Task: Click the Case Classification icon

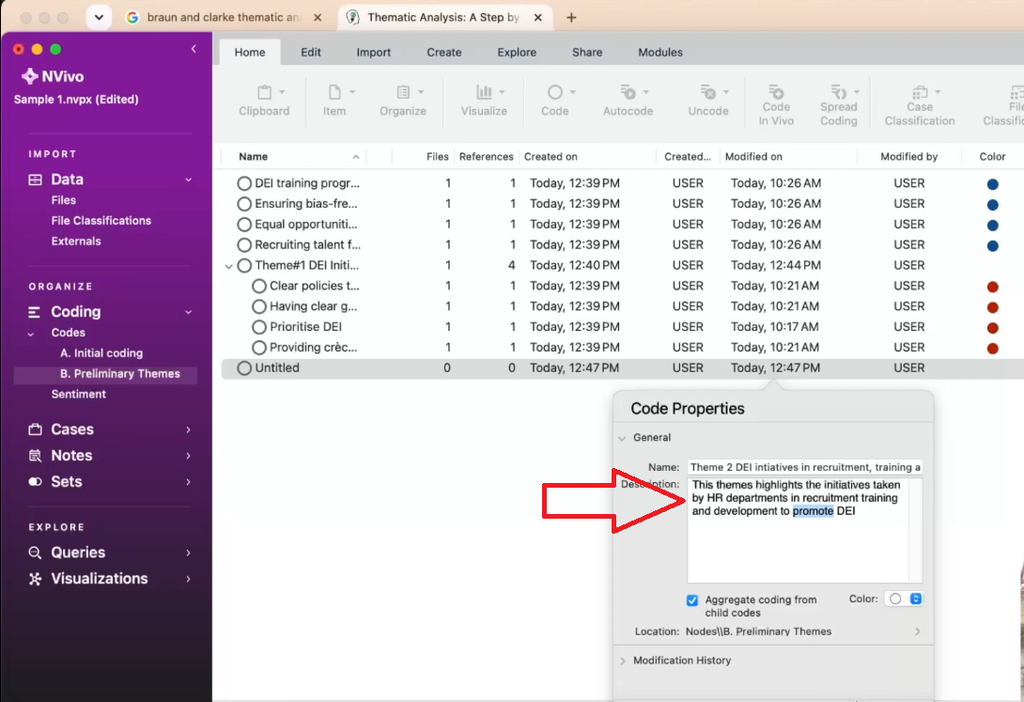Action: coord(920,91)
